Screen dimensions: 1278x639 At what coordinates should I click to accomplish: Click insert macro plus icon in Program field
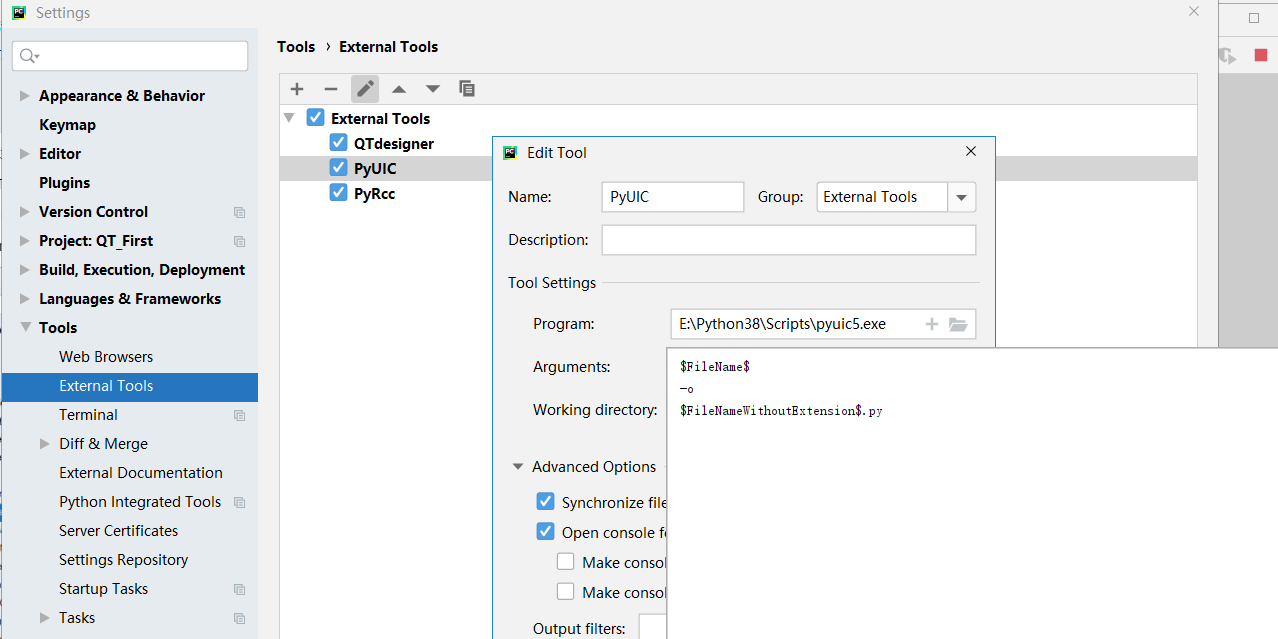[932, 324]
